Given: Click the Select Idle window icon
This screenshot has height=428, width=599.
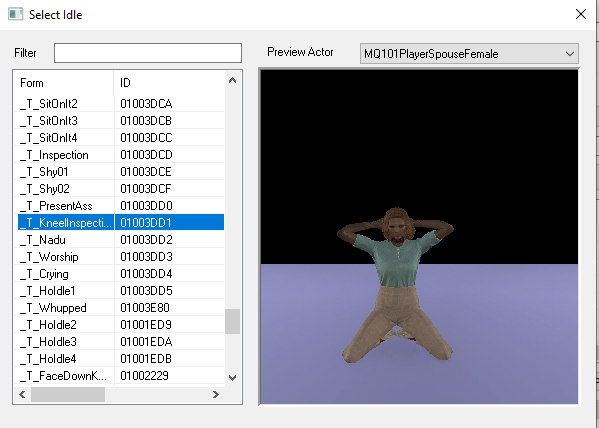Looking at the screenshot, I should click(15, 14).
